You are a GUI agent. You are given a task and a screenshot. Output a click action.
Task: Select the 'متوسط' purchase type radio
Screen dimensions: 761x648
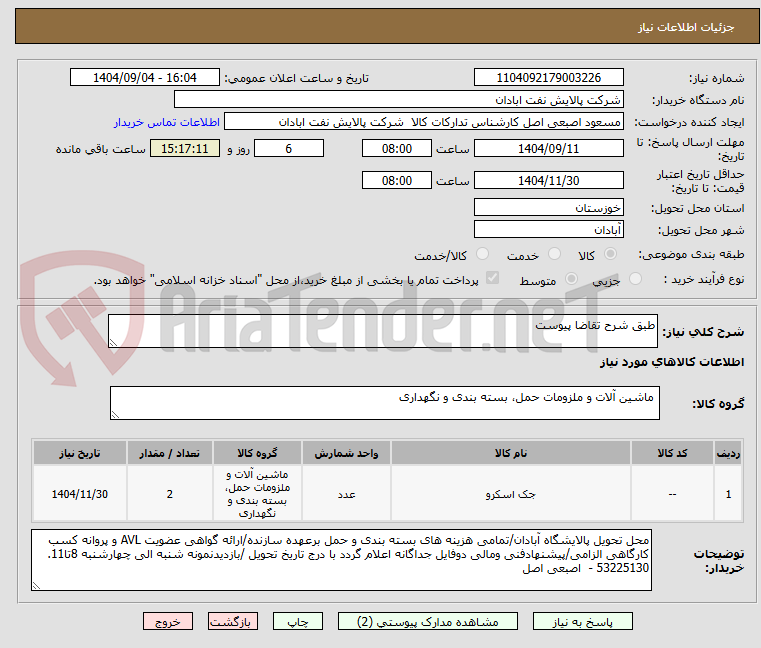[572, 279]
